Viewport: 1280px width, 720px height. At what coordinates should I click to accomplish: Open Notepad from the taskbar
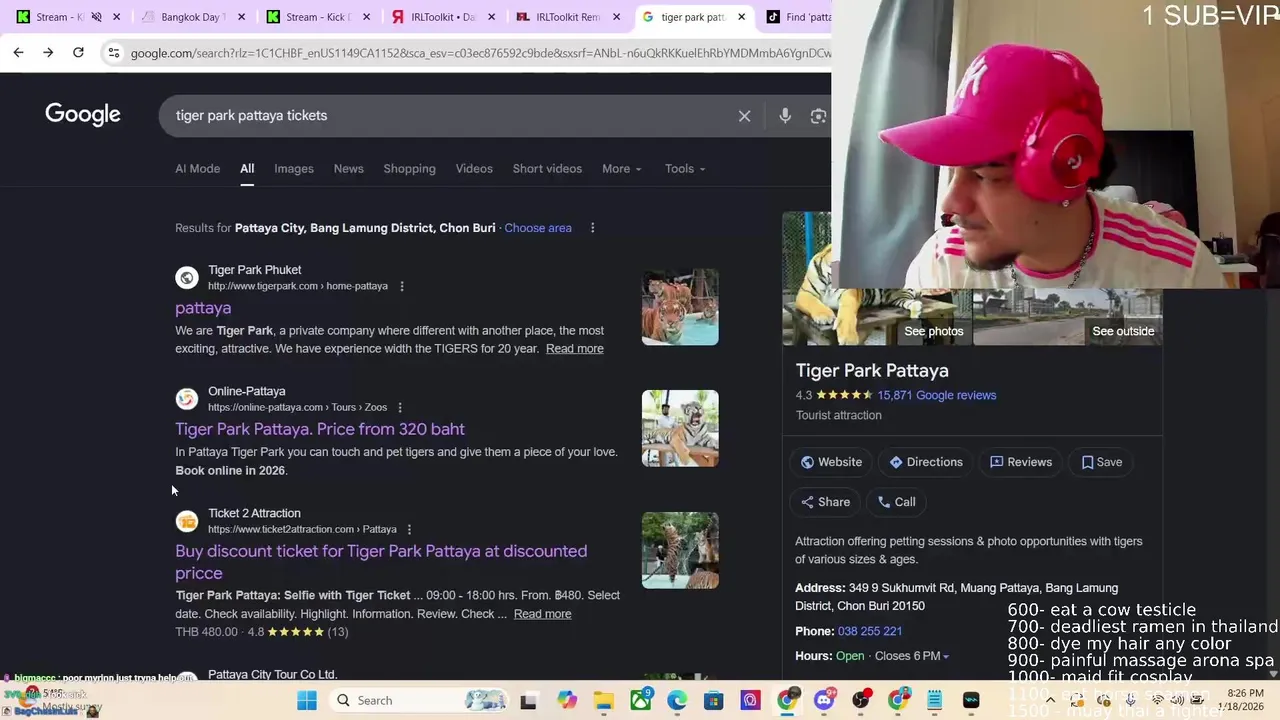click(934, 700)
